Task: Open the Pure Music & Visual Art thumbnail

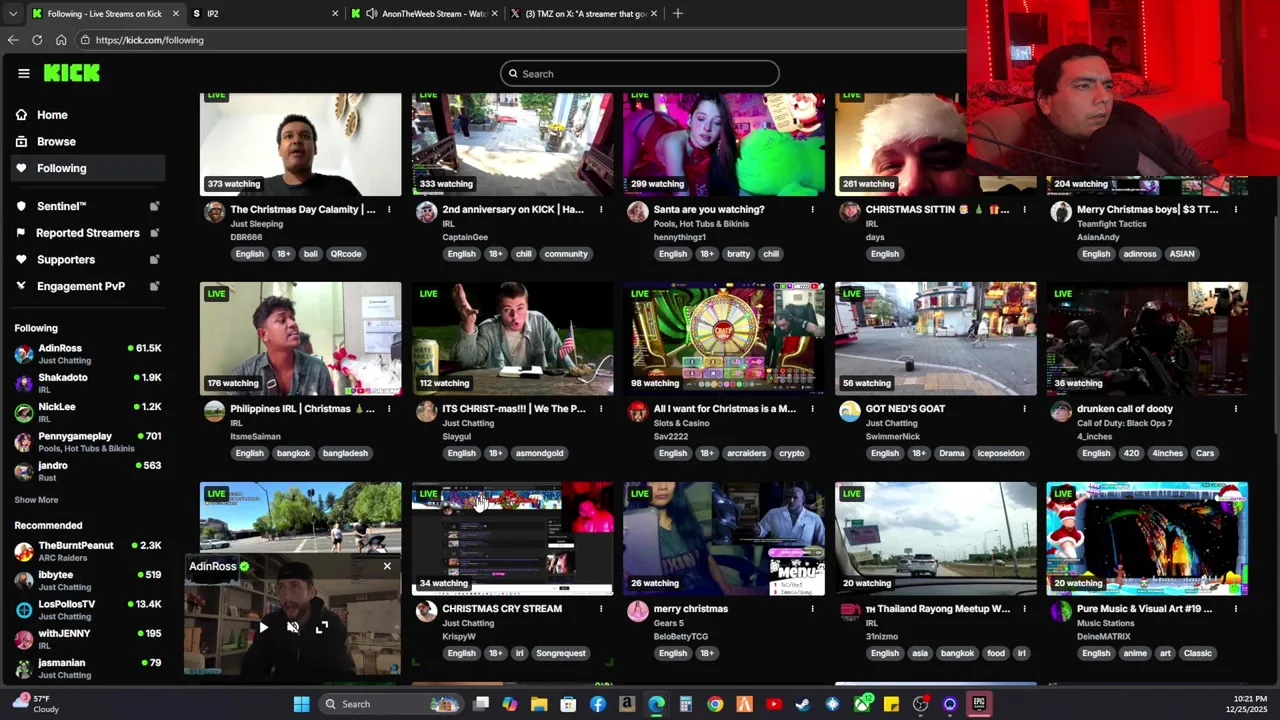Action: point(1147,539)
